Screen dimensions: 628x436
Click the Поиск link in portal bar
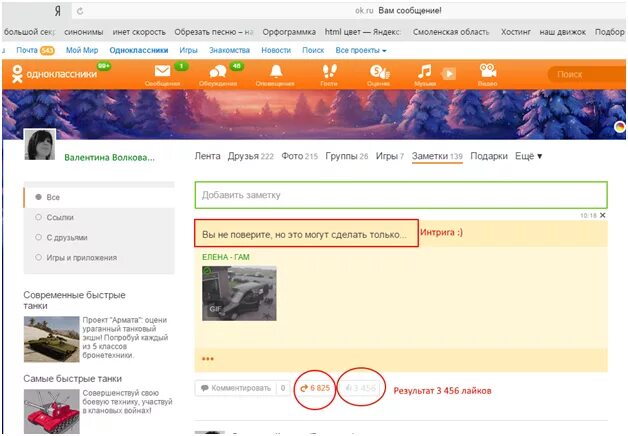tap(313, 50)
